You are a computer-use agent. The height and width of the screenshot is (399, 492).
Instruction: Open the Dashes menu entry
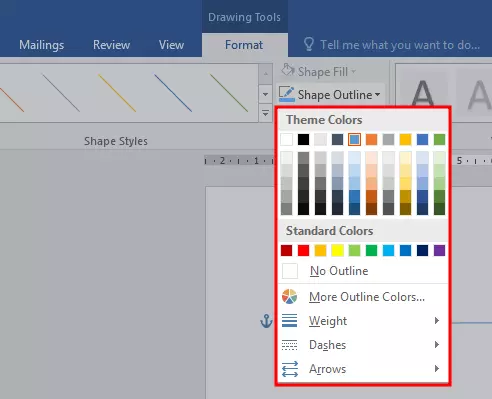coord(363,345)
